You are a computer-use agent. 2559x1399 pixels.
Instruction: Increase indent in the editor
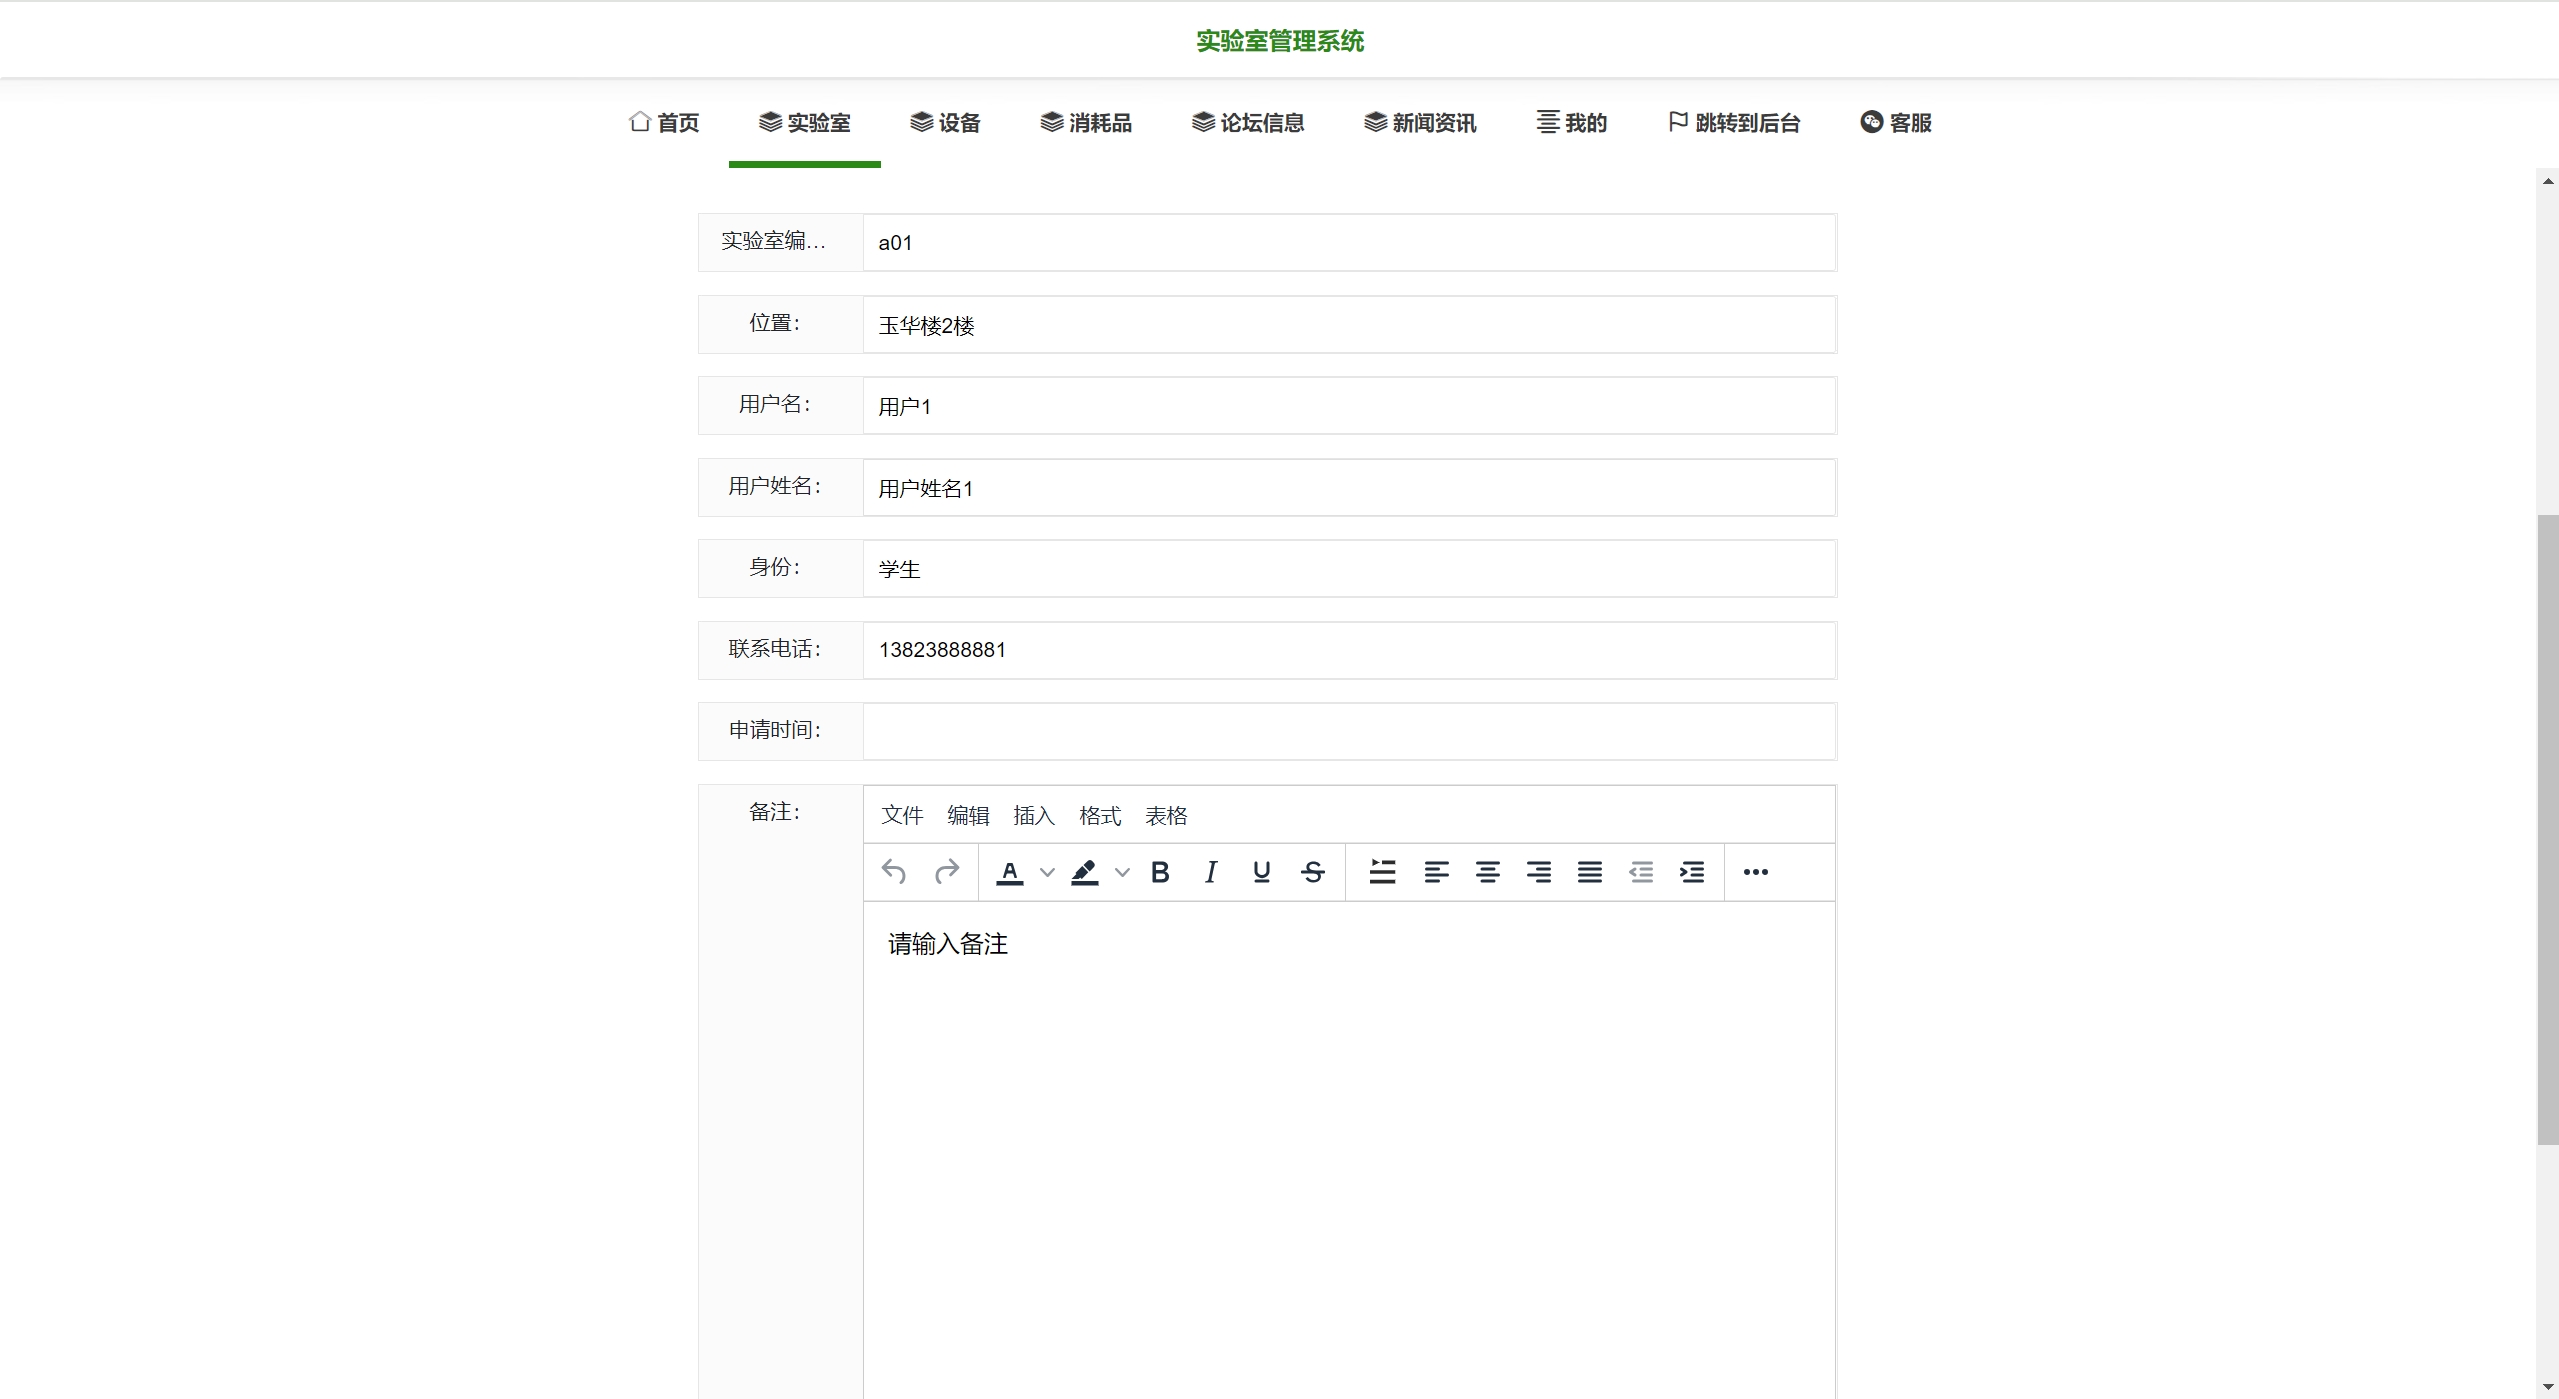tap(1692, 872)
